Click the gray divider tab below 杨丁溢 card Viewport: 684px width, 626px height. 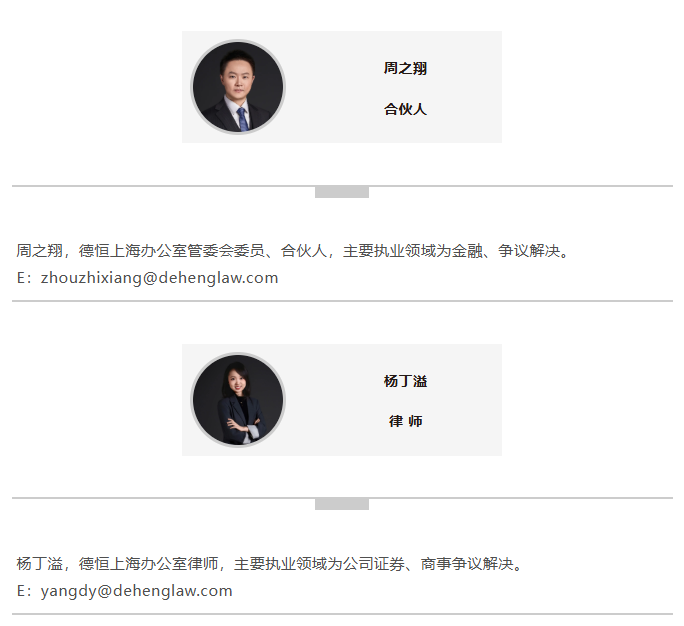click(x=342, y=504)
